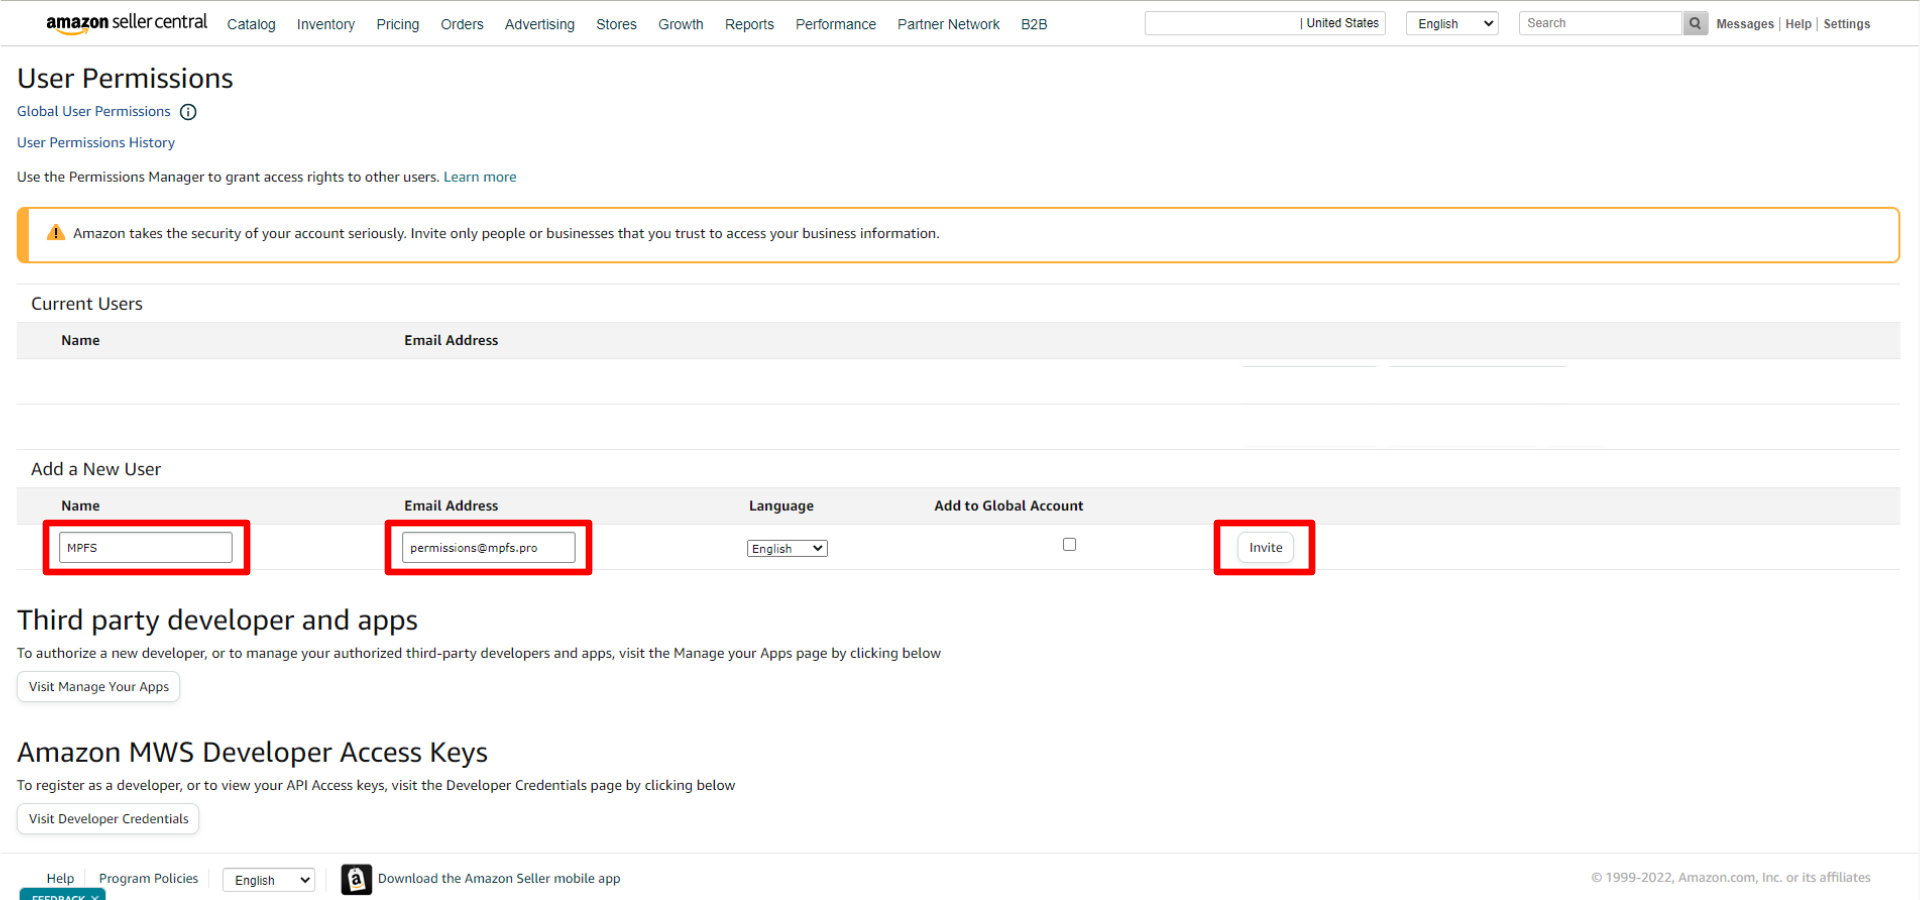Click the Current Users section title
The height and width of the screenshot is (900, 1921).
87,304
